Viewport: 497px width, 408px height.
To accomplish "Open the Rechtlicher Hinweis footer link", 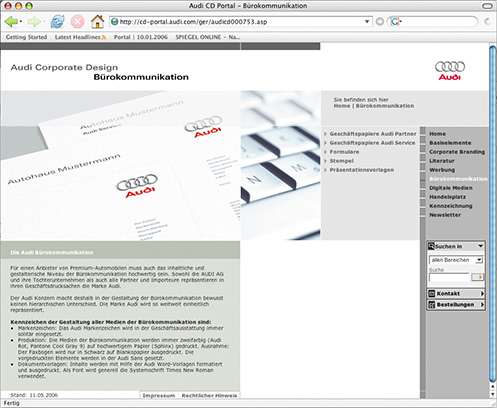I will pyautogui.click(x=209, y=396).
